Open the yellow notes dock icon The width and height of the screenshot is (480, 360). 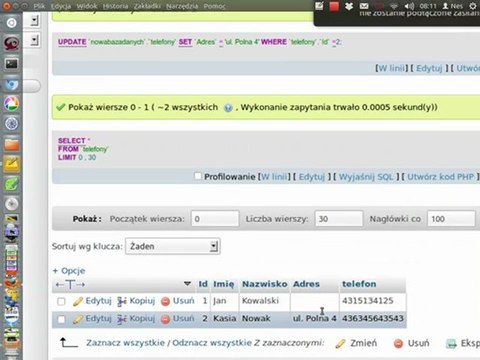pos(11,164)
